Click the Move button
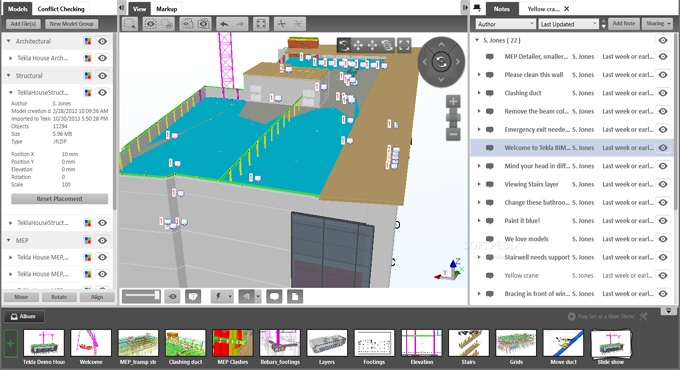Viewport: 680px width, 370px height. pyautogui.click(x=21, y=297)
